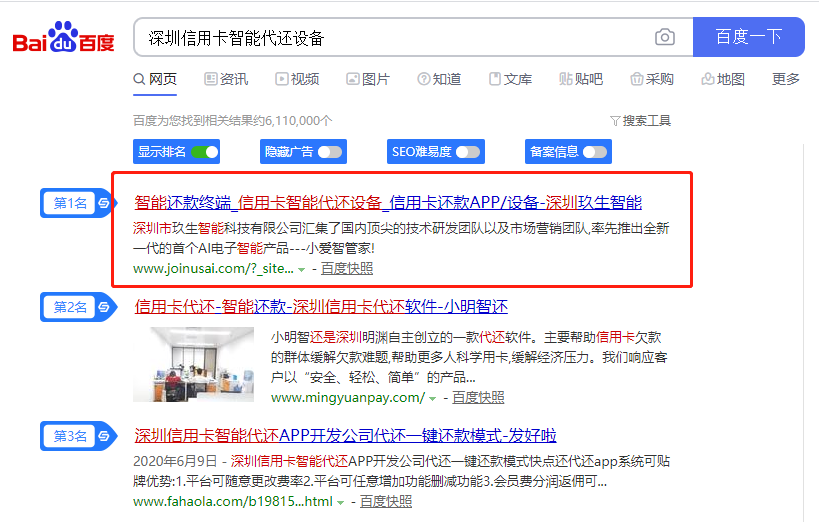This screenshot has width=819, height=522.
Task: Expand arrow next to www.mingyuanpay.com URL
Action: (432, 399)
